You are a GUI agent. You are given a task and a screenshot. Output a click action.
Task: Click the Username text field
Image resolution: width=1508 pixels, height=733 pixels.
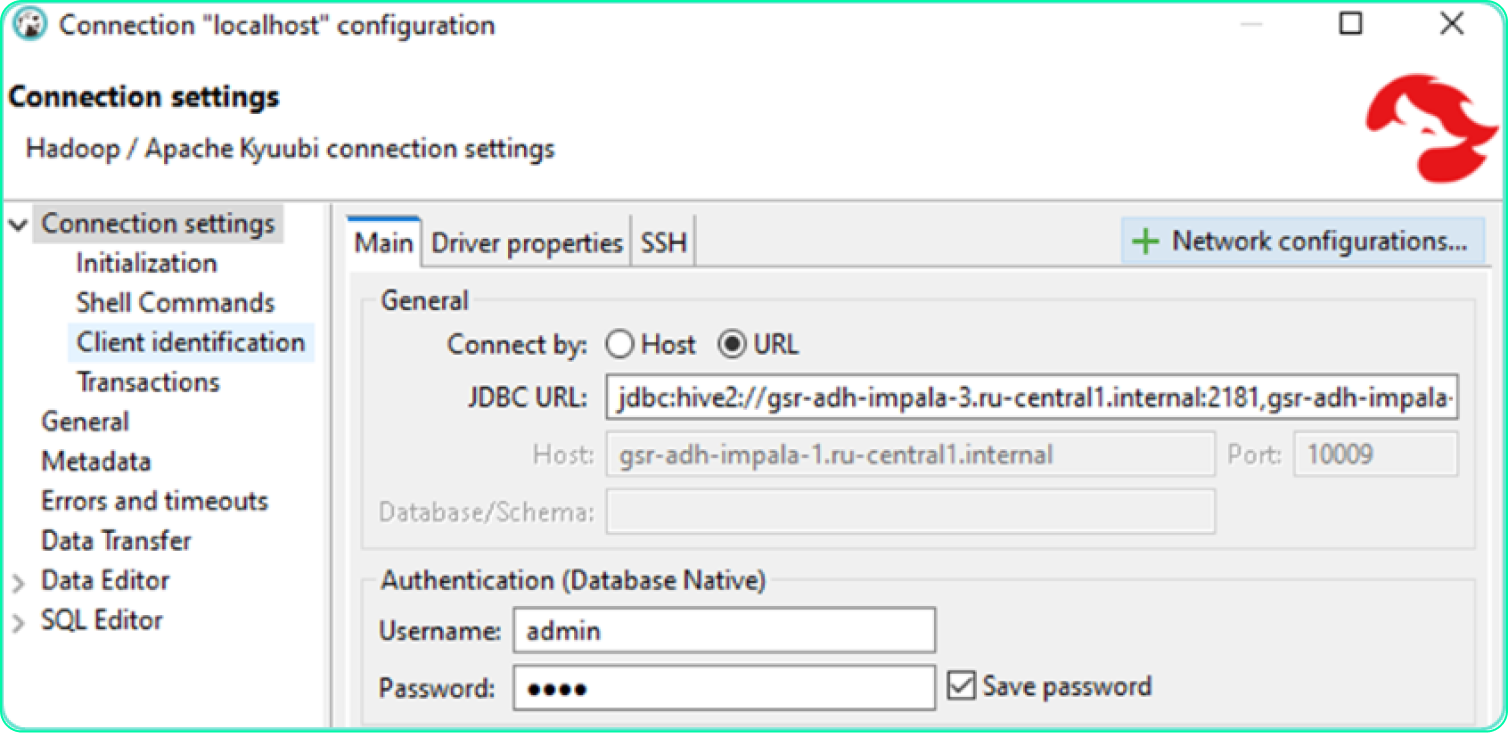[x=724, y=631]
